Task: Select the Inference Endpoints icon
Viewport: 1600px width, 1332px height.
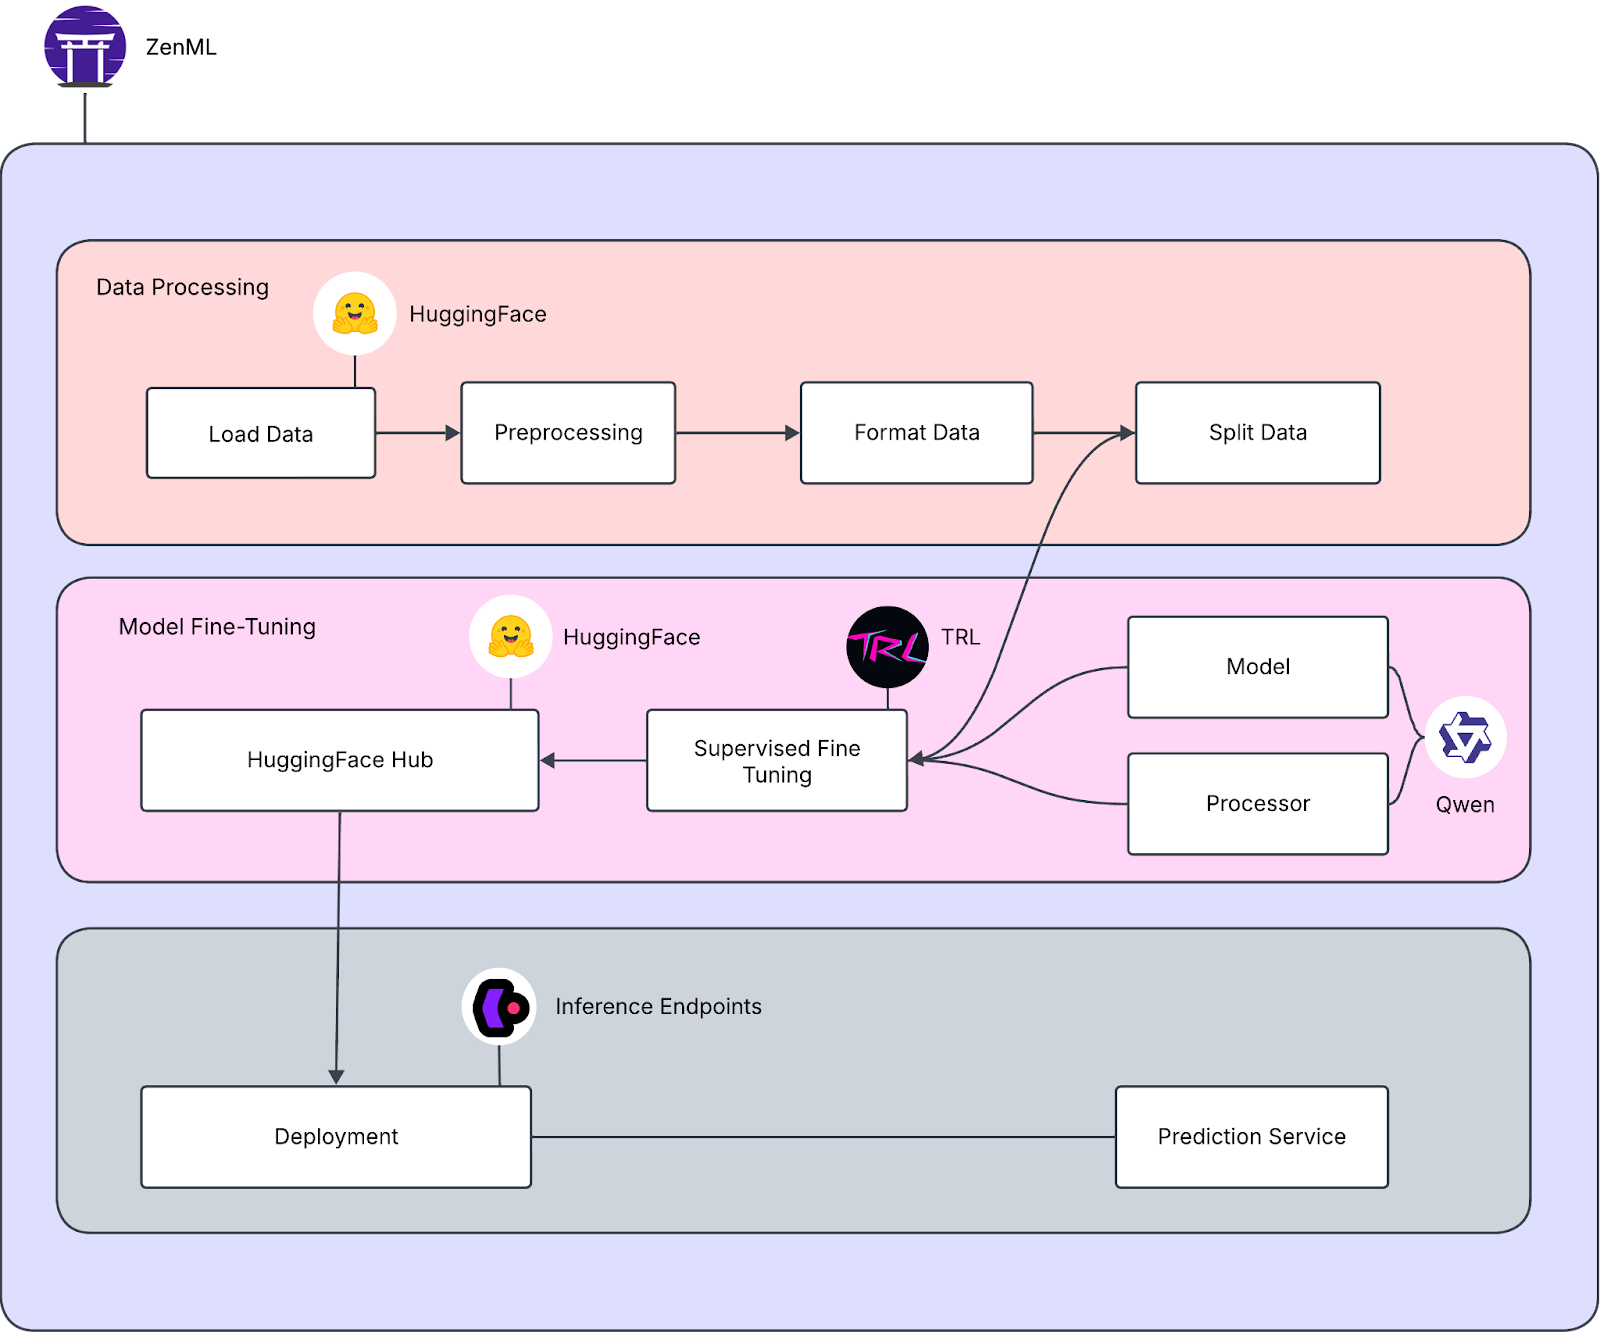Action: [499, 1006]
